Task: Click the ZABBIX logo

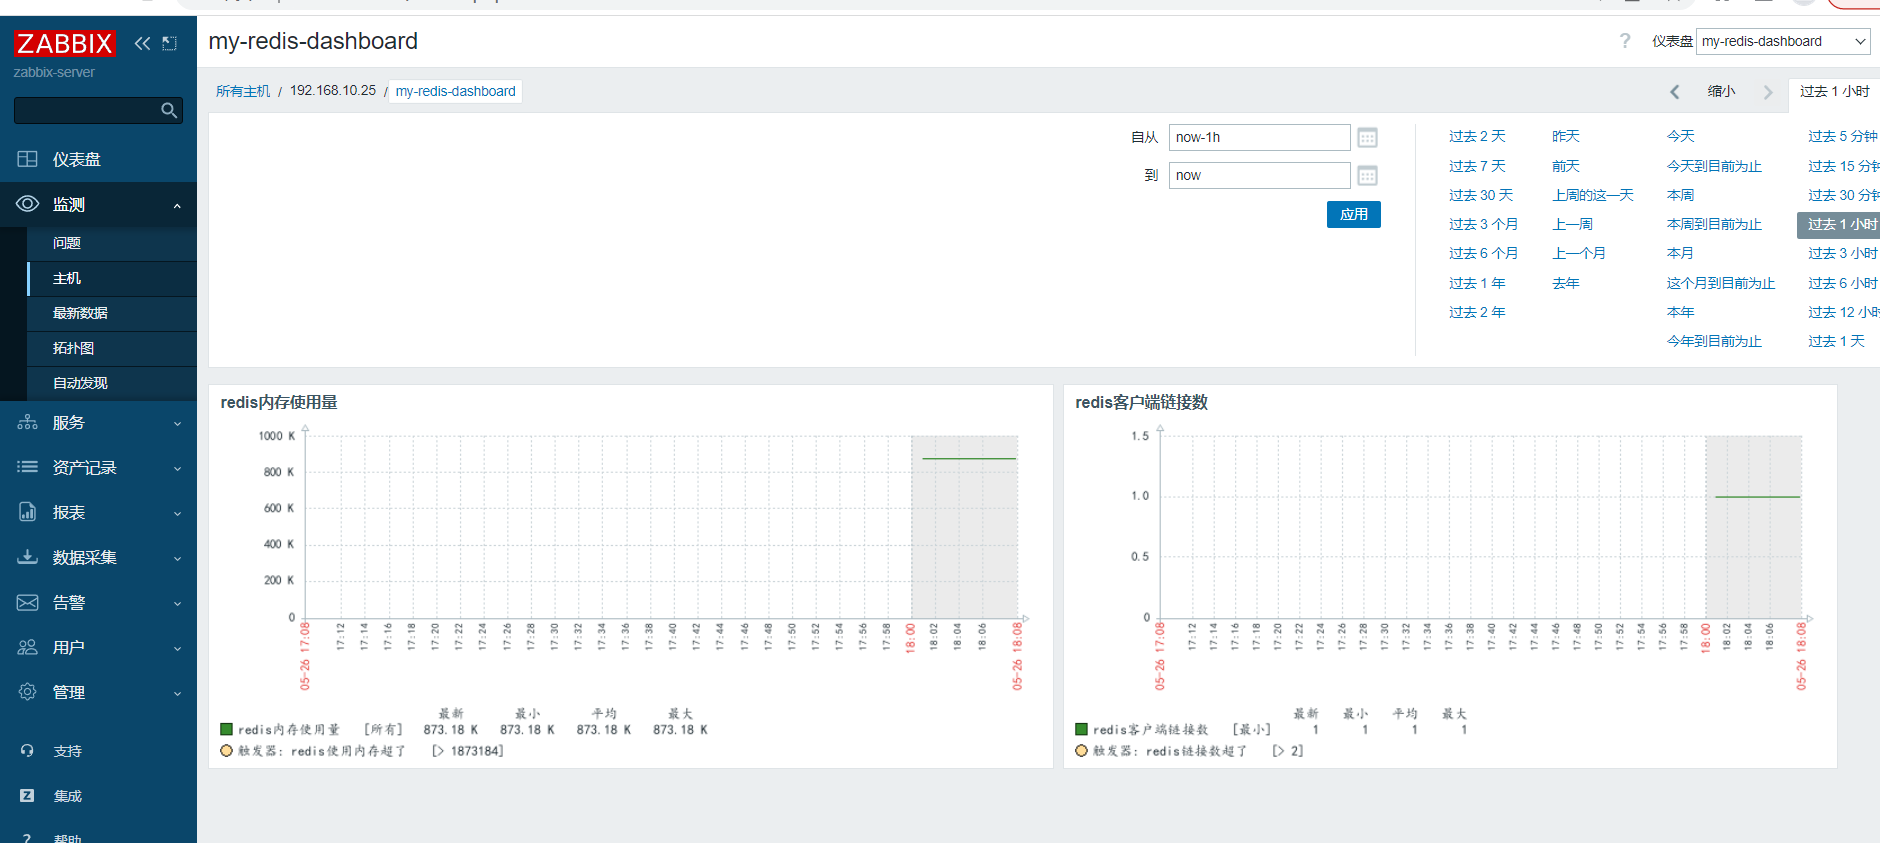Action: pos(64,43)
